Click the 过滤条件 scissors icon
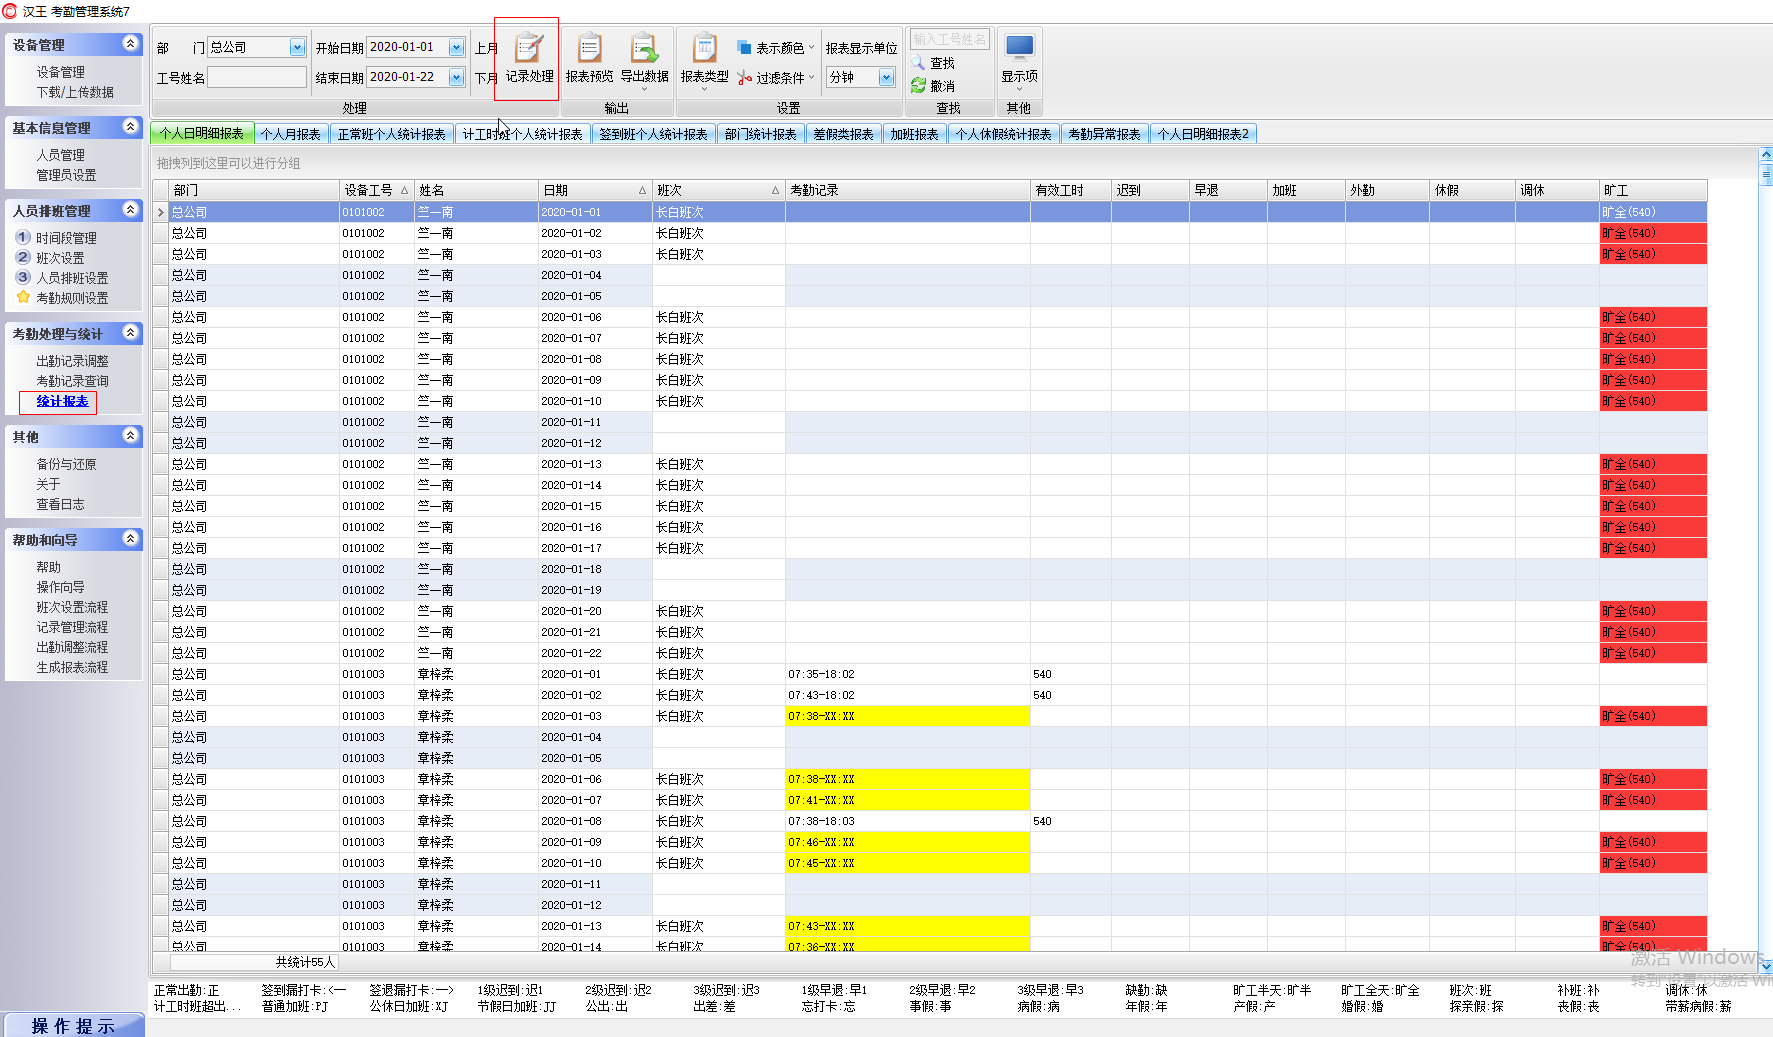The width and height of the screenshot is (1773, 1037). point(744,77)
